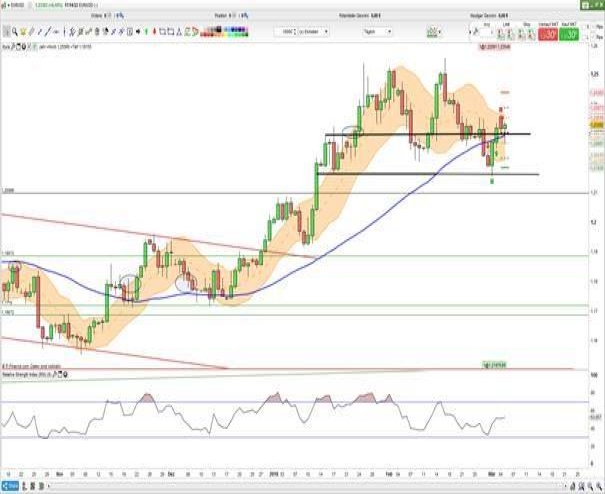Click the blue Share button at bottom

(10, 486)
